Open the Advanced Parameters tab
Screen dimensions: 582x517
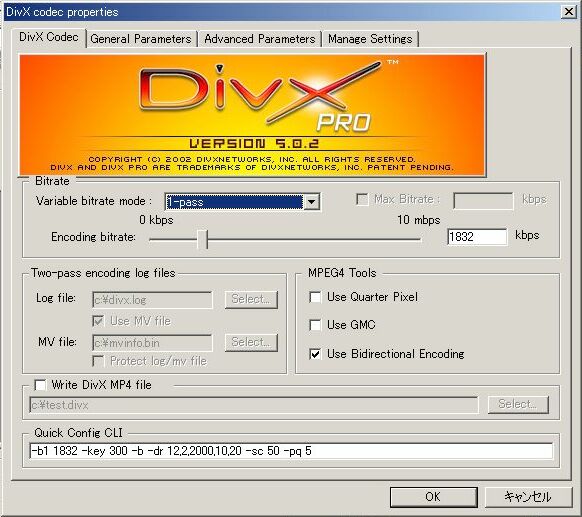(259, 39)
